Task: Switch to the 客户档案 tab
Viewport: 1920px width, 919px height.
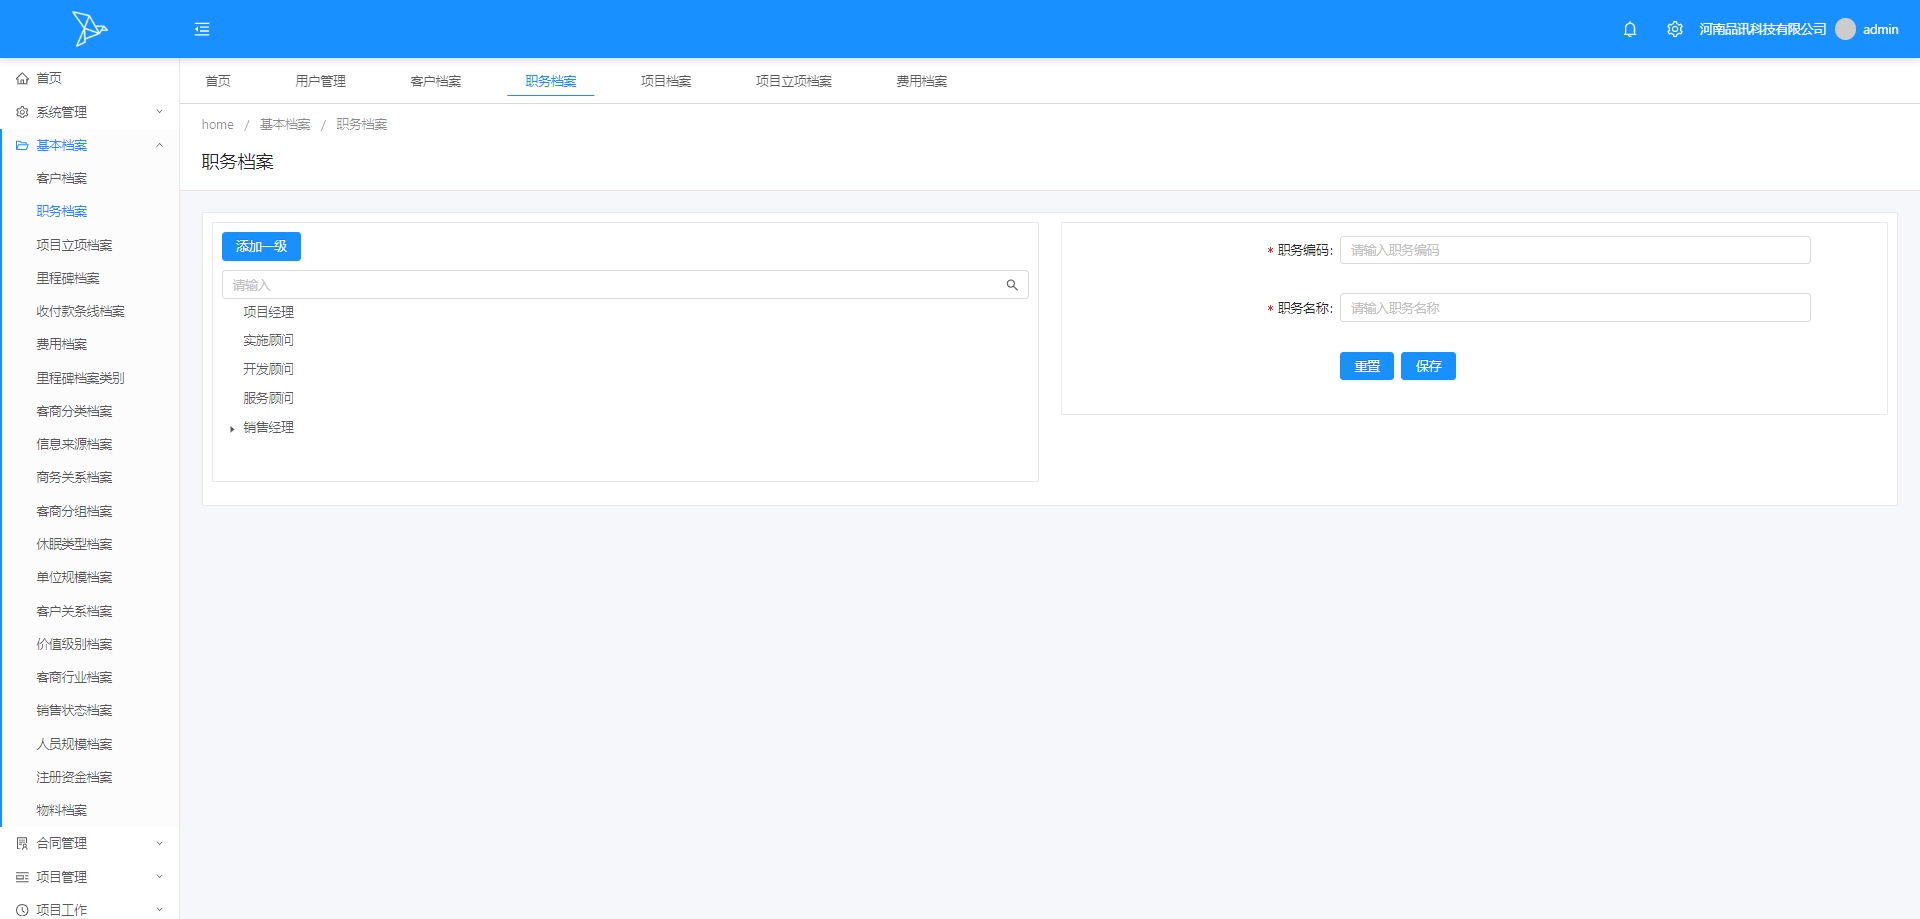Action: click(436, 81)
